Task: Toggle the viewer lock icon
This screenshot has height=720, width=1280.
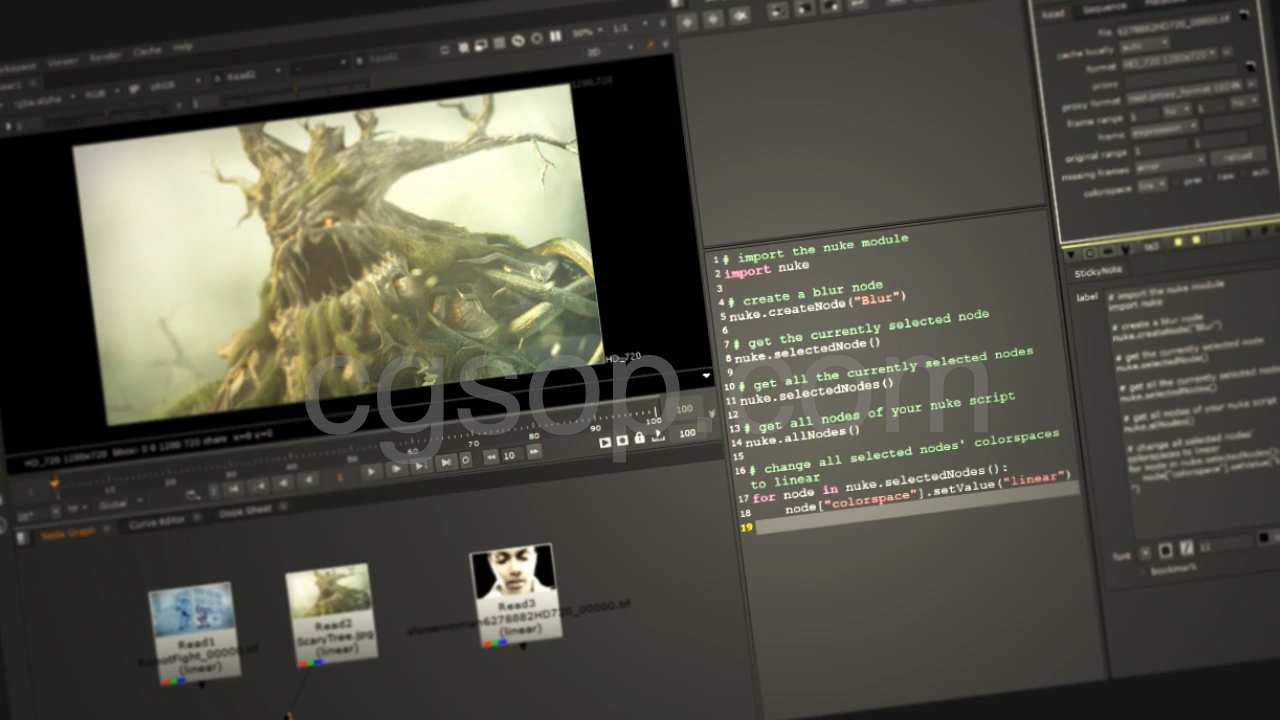Action: coord(640,437)
